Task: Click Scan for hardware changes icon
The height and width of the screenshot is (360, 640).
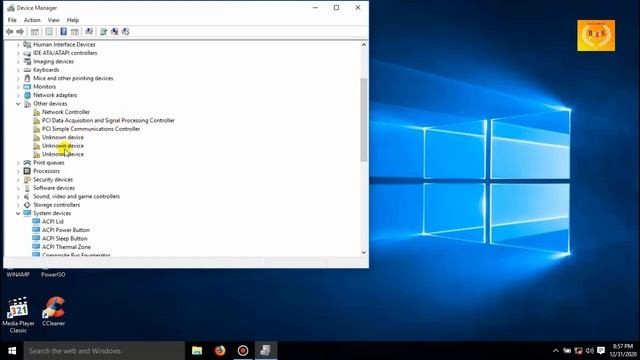Action: point(89,32)
